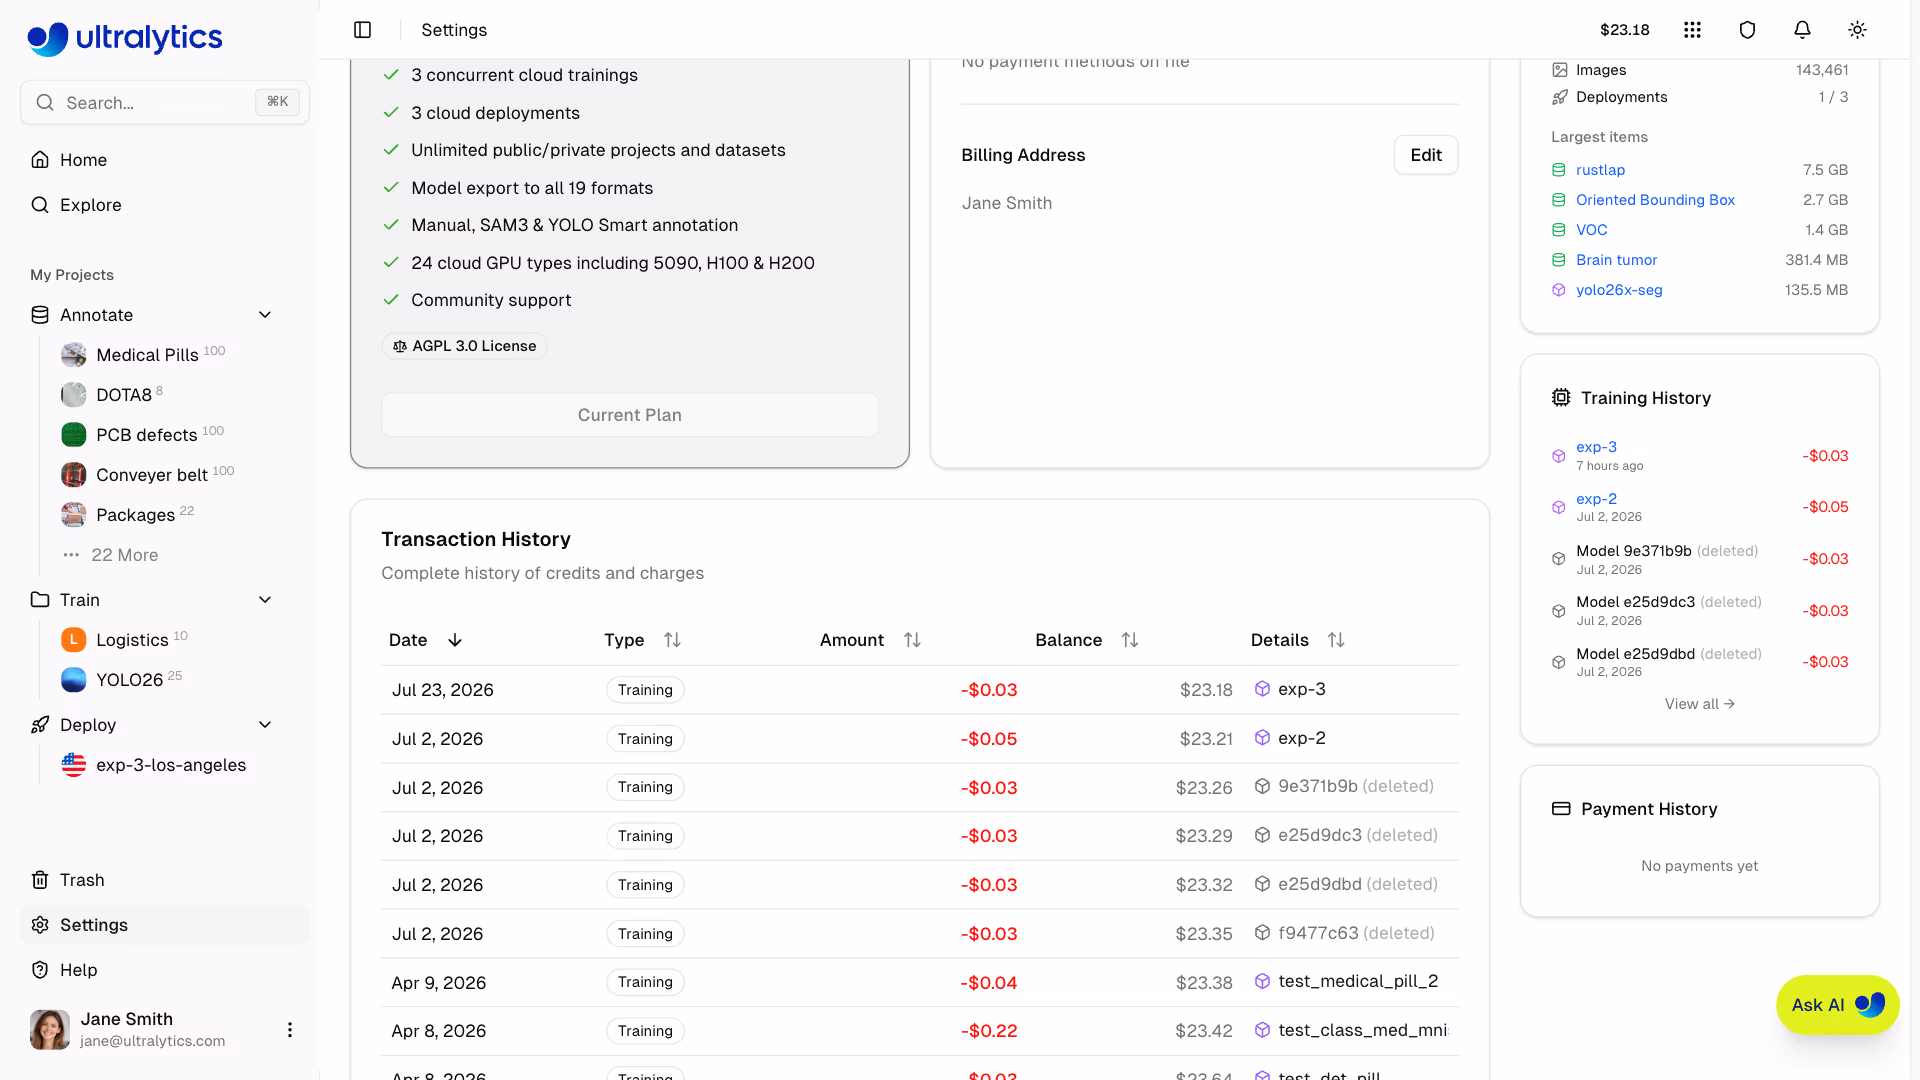Click the Ask AI button

click(1837, 1005)
